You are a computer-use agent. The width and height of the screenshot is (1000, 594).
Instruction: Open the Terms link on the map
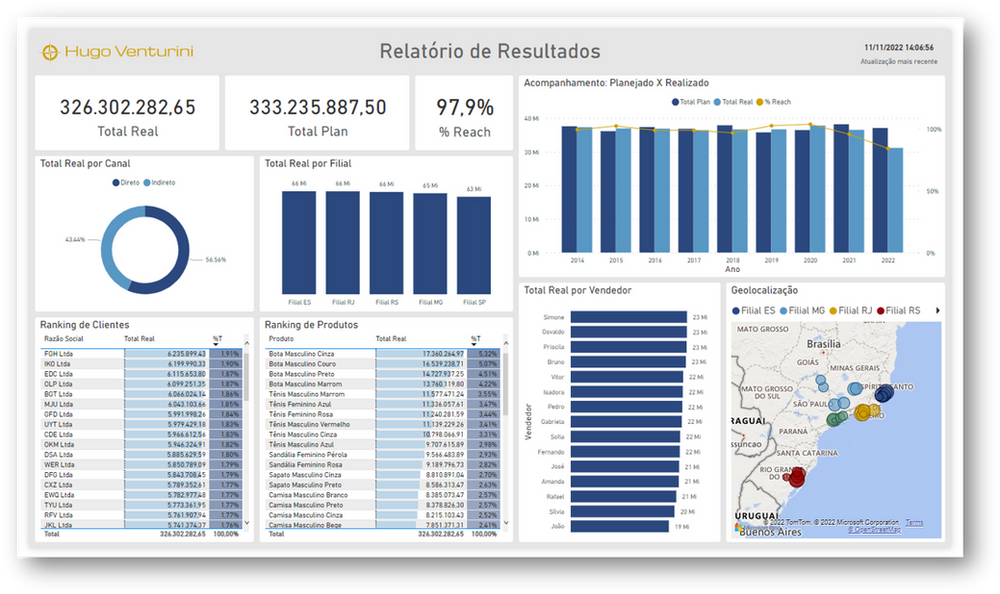[x=913, y=523]
